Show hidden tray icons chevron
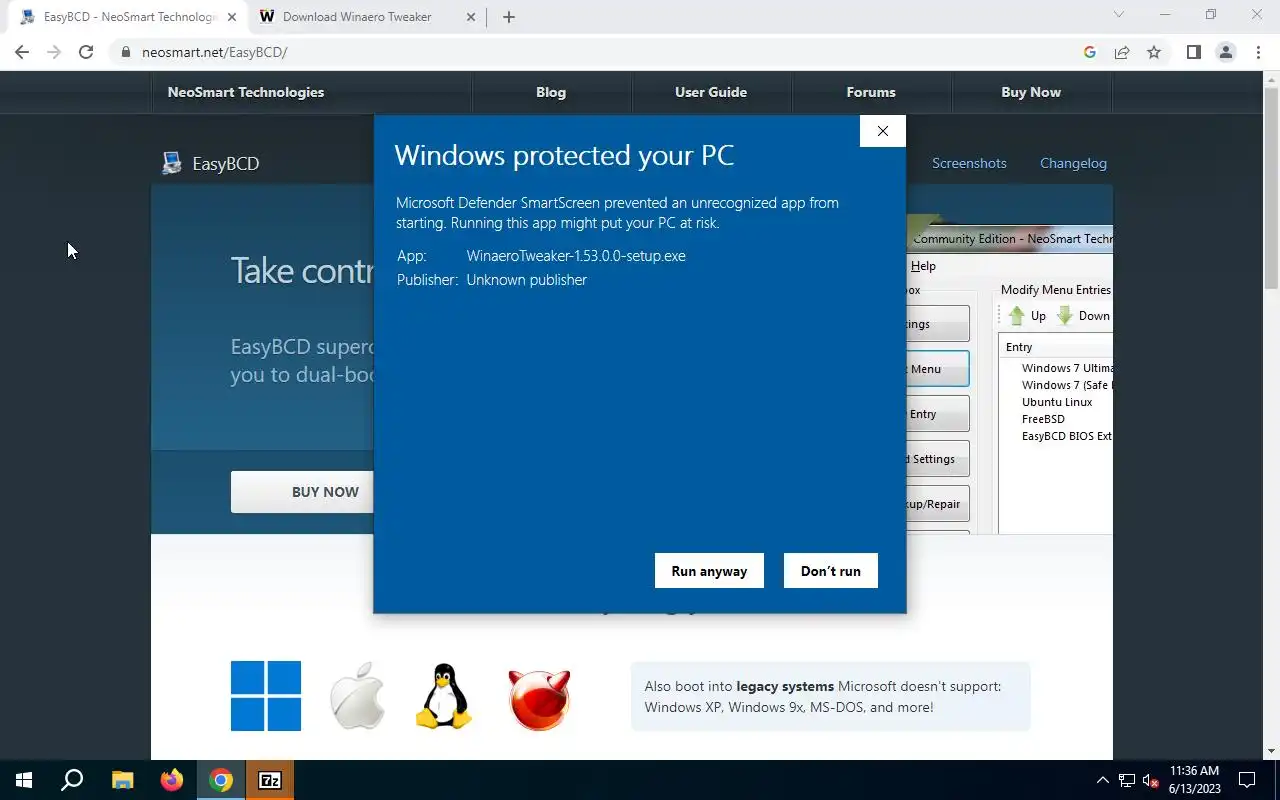The height and width of the screenshot is (800, 1280). click(1103, 780)
